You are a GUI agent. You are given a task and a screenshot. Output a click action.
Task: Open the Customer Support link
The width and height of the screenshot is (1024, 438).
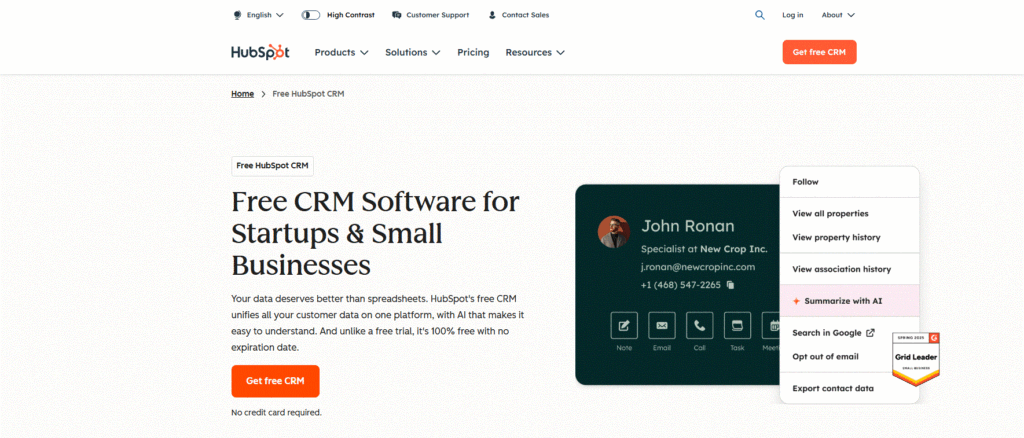(x=438, y=15)
